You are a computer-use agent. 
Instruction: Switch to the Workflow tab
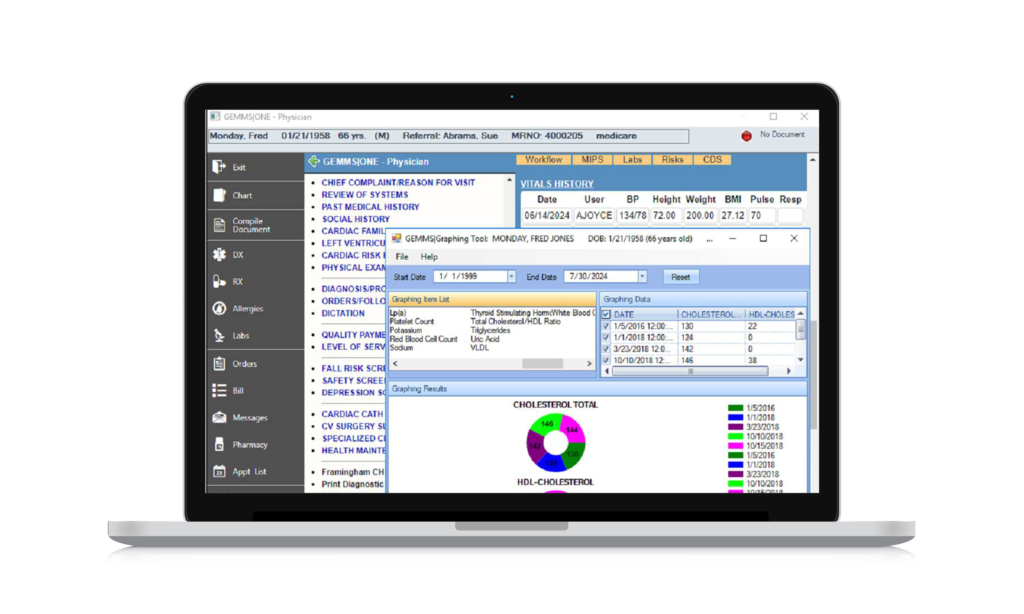[543, 160]
